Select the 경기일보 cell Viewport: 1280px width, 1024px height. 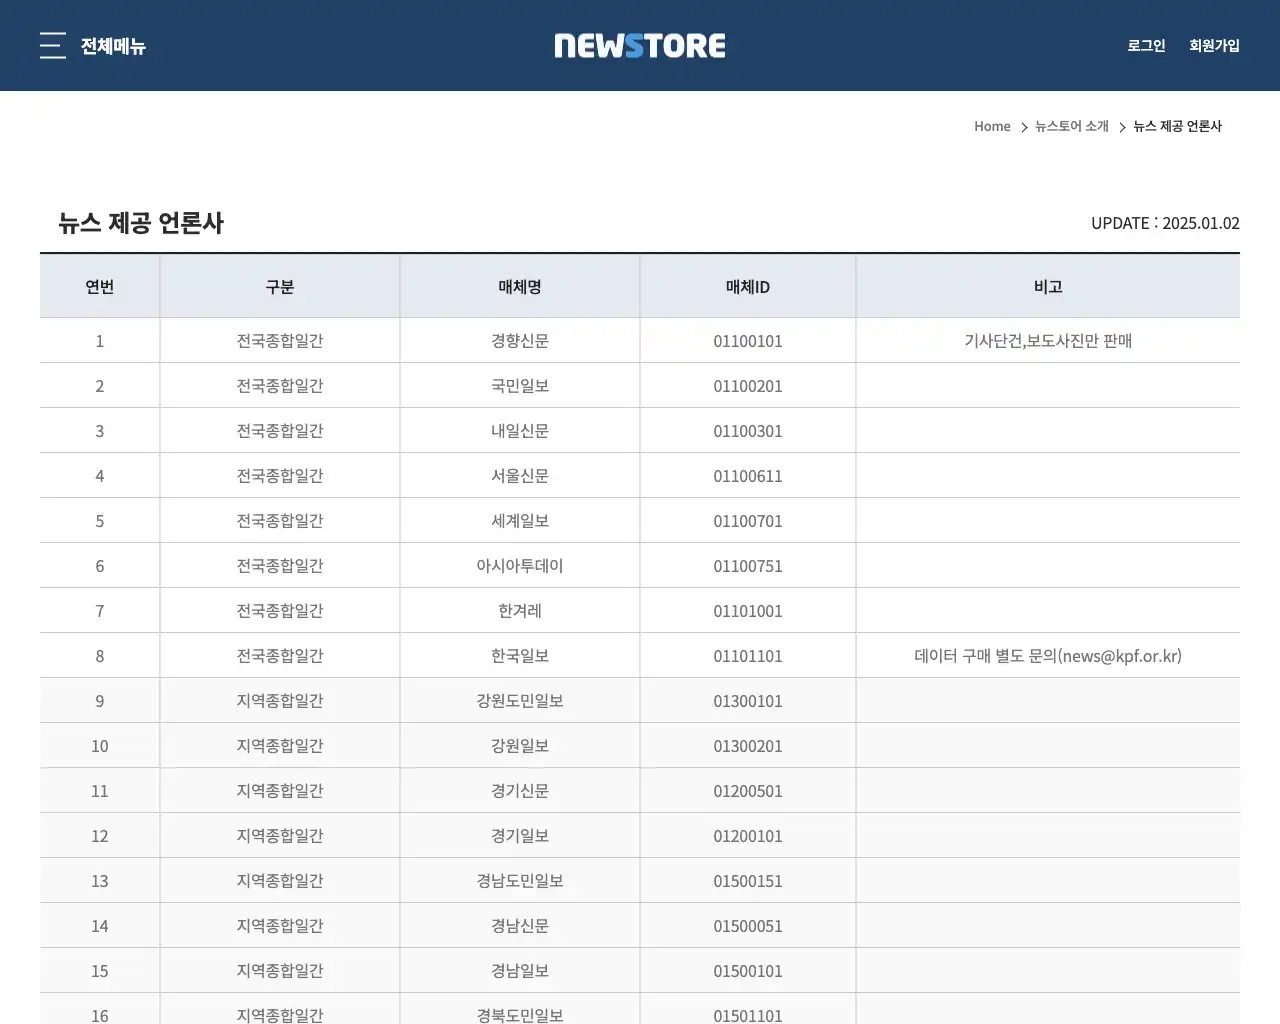520,836
